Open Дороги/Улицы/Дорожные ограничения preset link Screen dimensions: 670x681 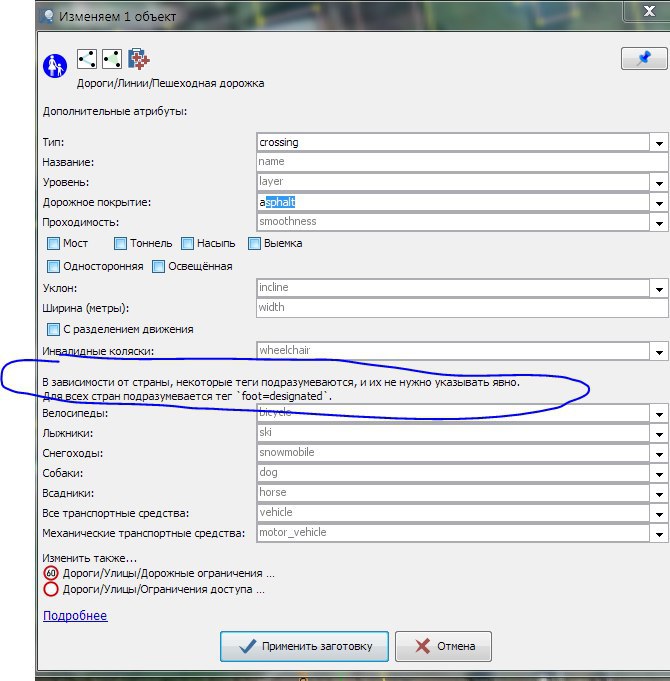point(168,573)
